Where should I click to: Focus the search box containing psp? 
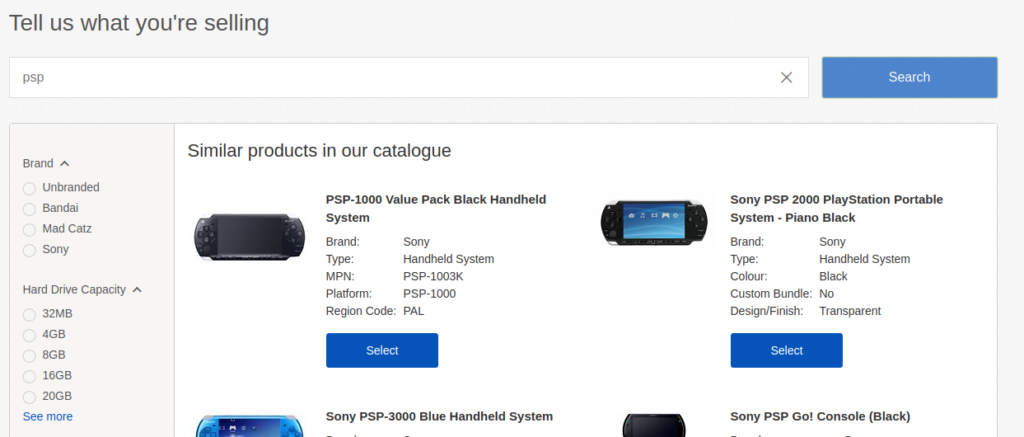pyautogui.click(x=392, y=78)
